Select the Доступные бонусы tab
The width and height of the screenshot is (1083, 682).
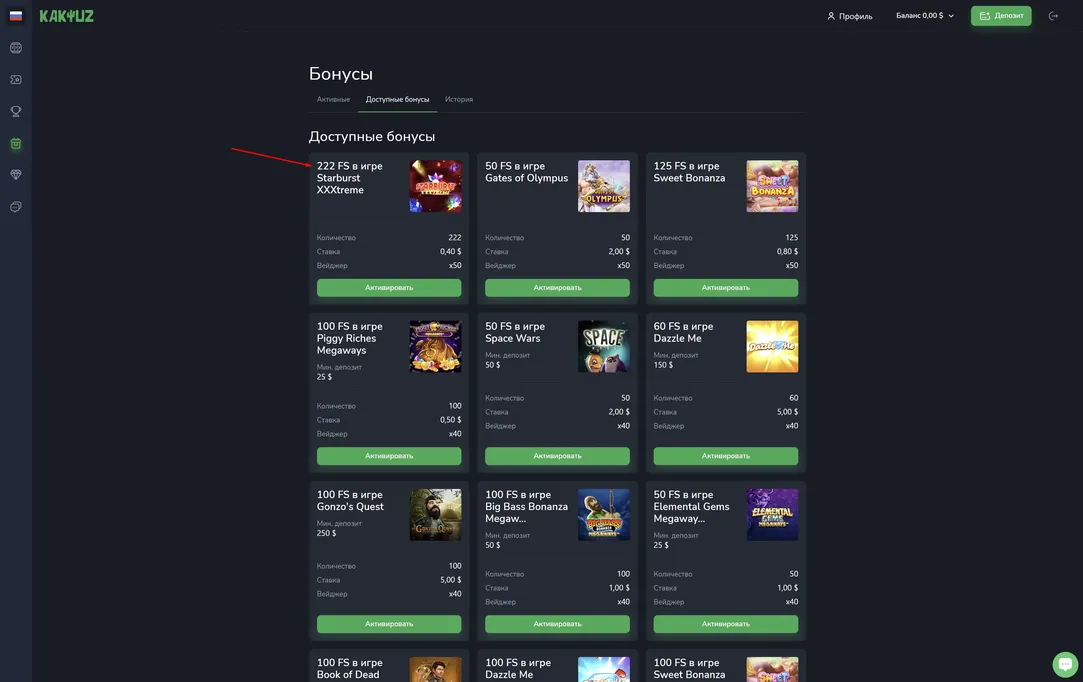(397, 100)
